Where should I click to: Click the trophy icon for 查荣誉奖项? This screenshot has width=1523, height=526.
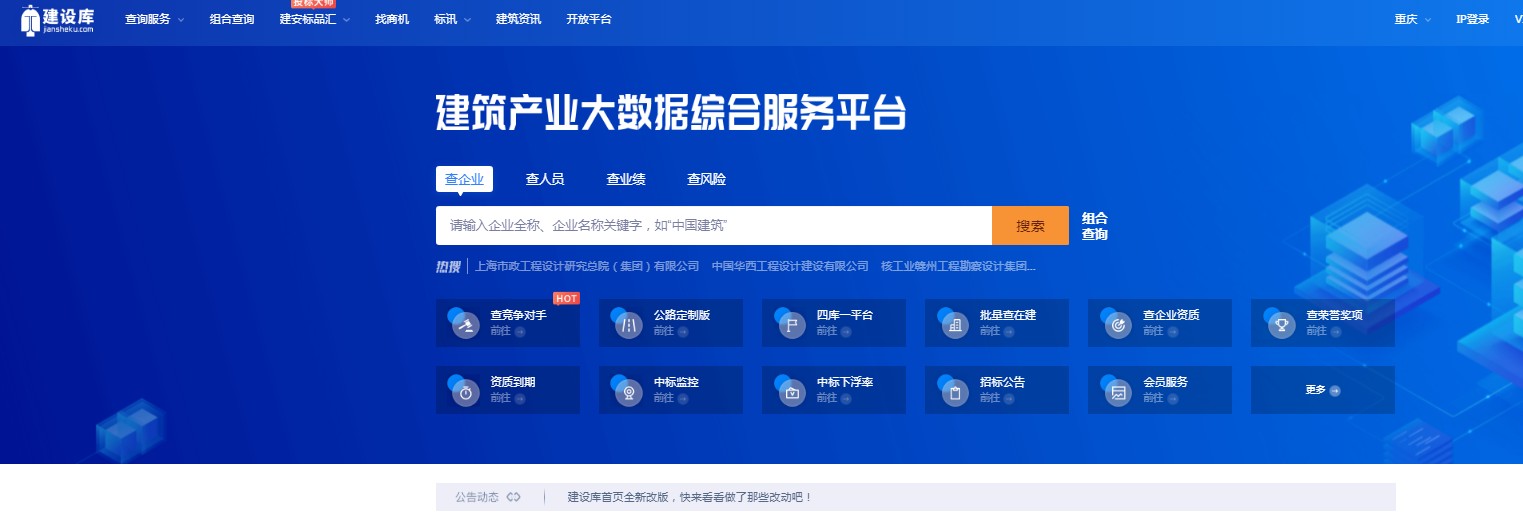1280,326
